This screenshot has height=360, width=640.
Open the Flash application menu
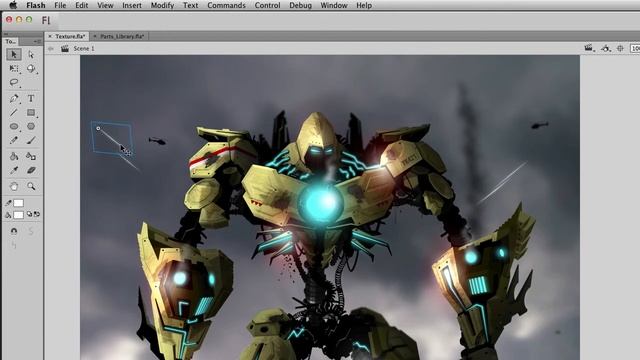pyautogui.click(x=36, y=5)
